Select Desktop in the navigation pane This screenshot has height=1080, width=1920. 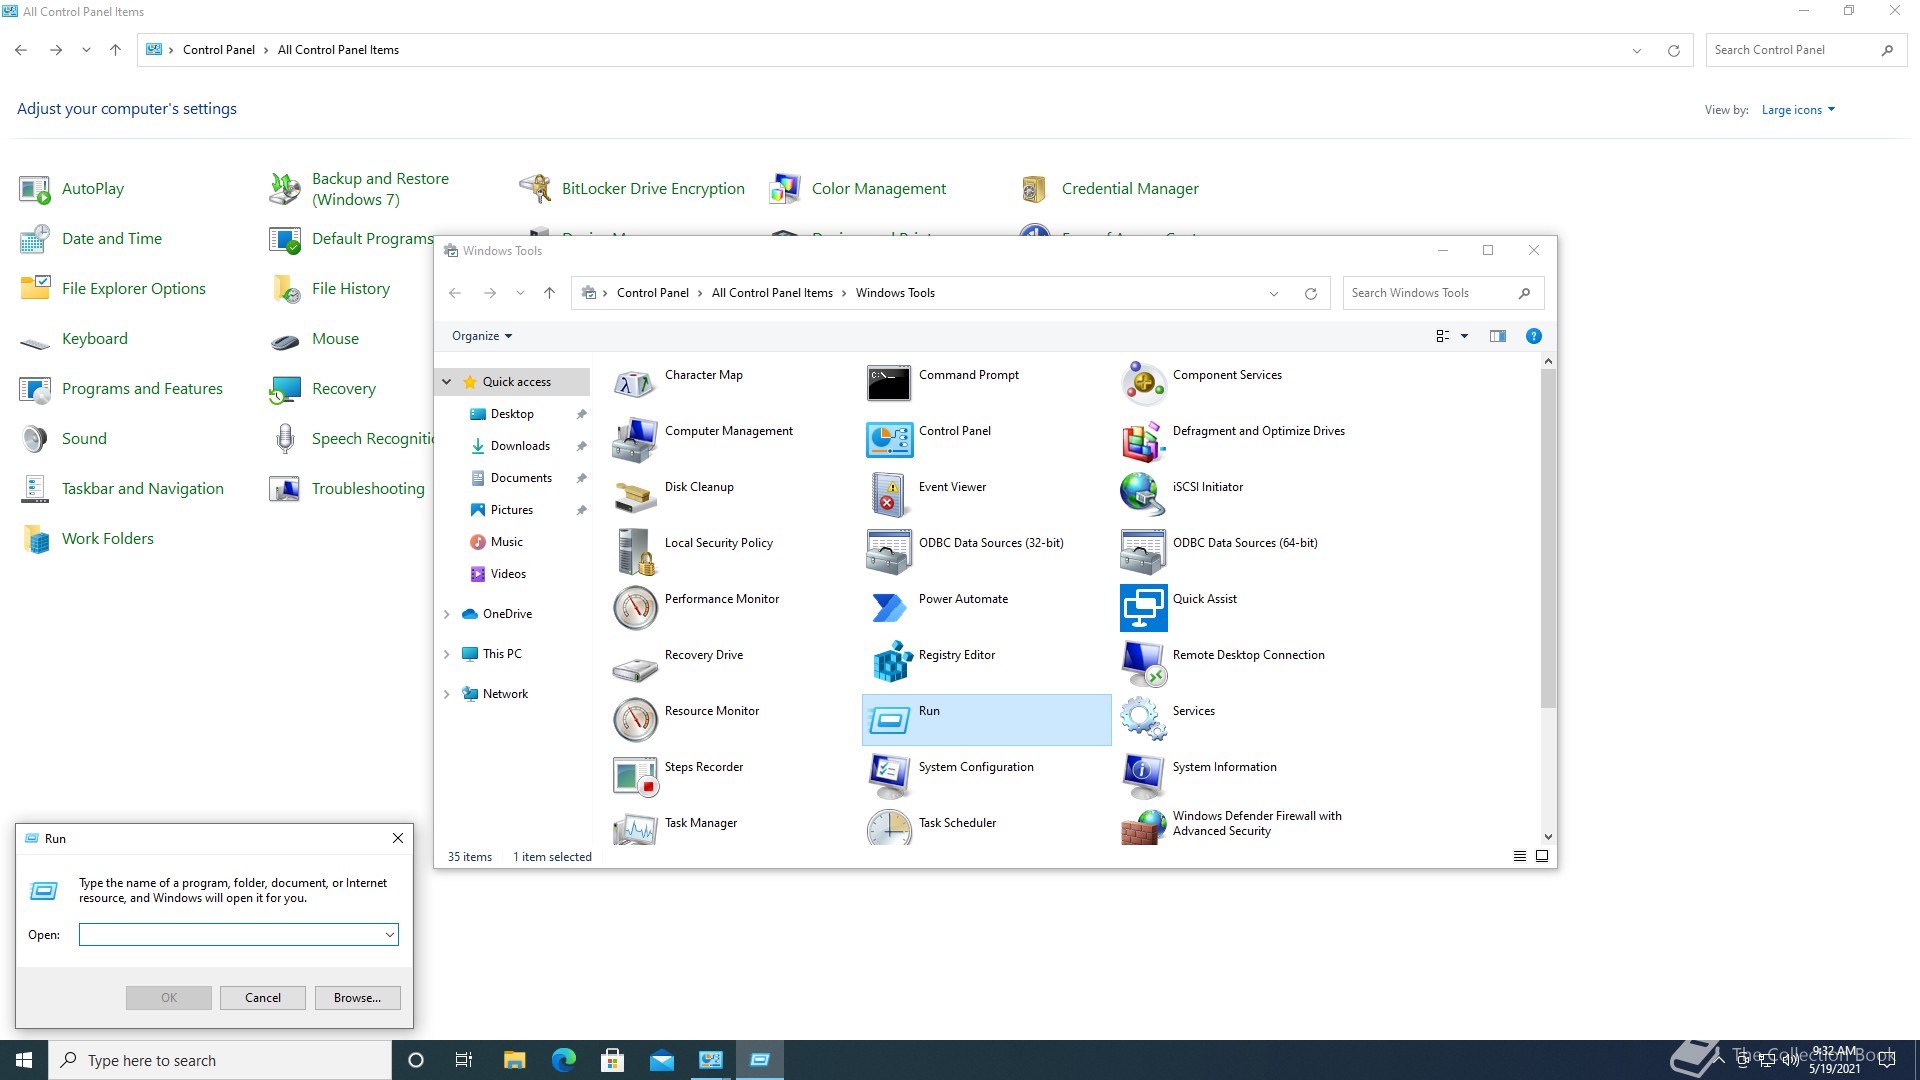[x=512, y=414]
